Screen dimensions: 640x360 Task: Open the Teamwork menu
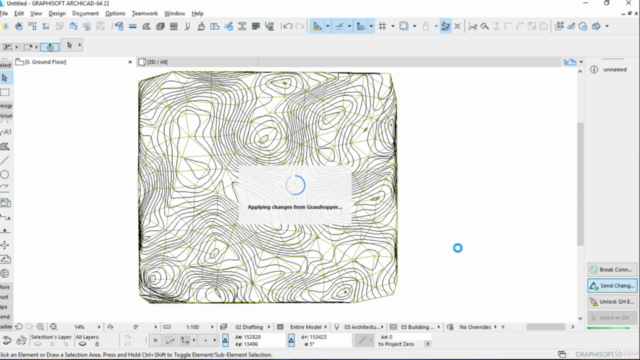click(144, 13)
